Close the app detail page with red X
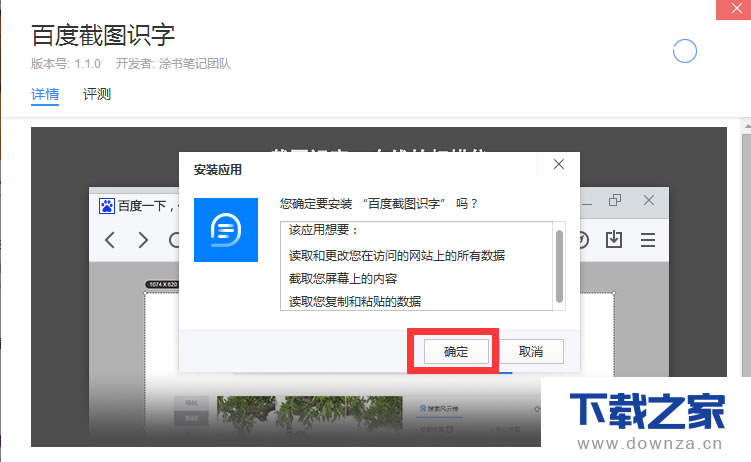 pos(736,9)
